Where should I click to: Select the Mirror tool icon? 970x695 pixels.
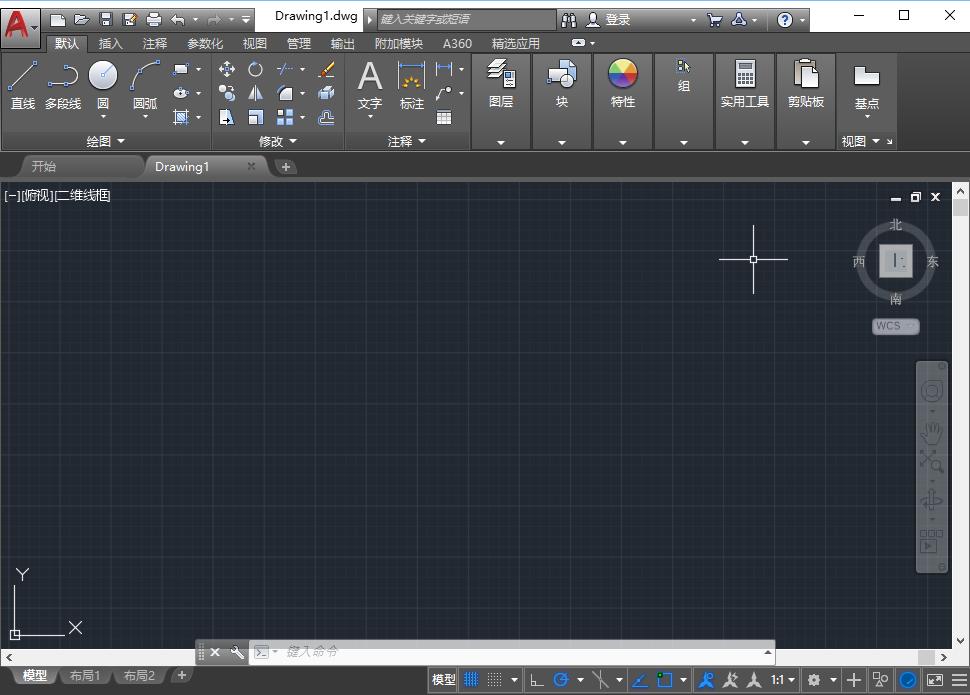tap(256, 93)
